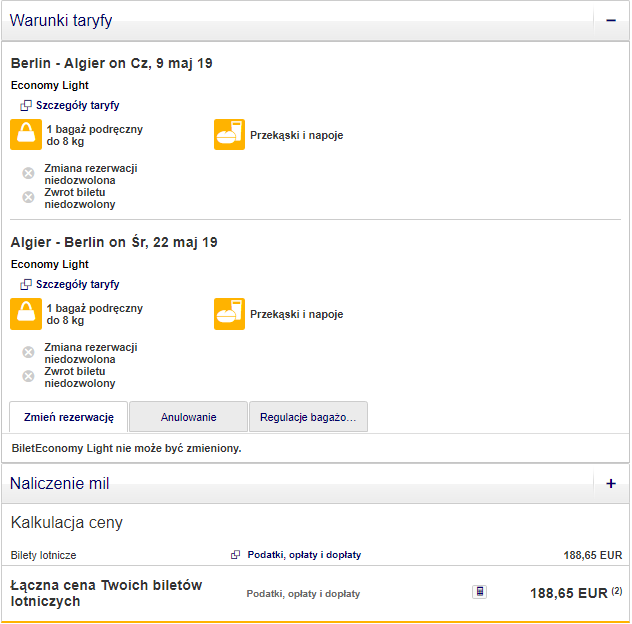Click the snacks and drinks icon for Algier - Berlin

tap(229, 314)
